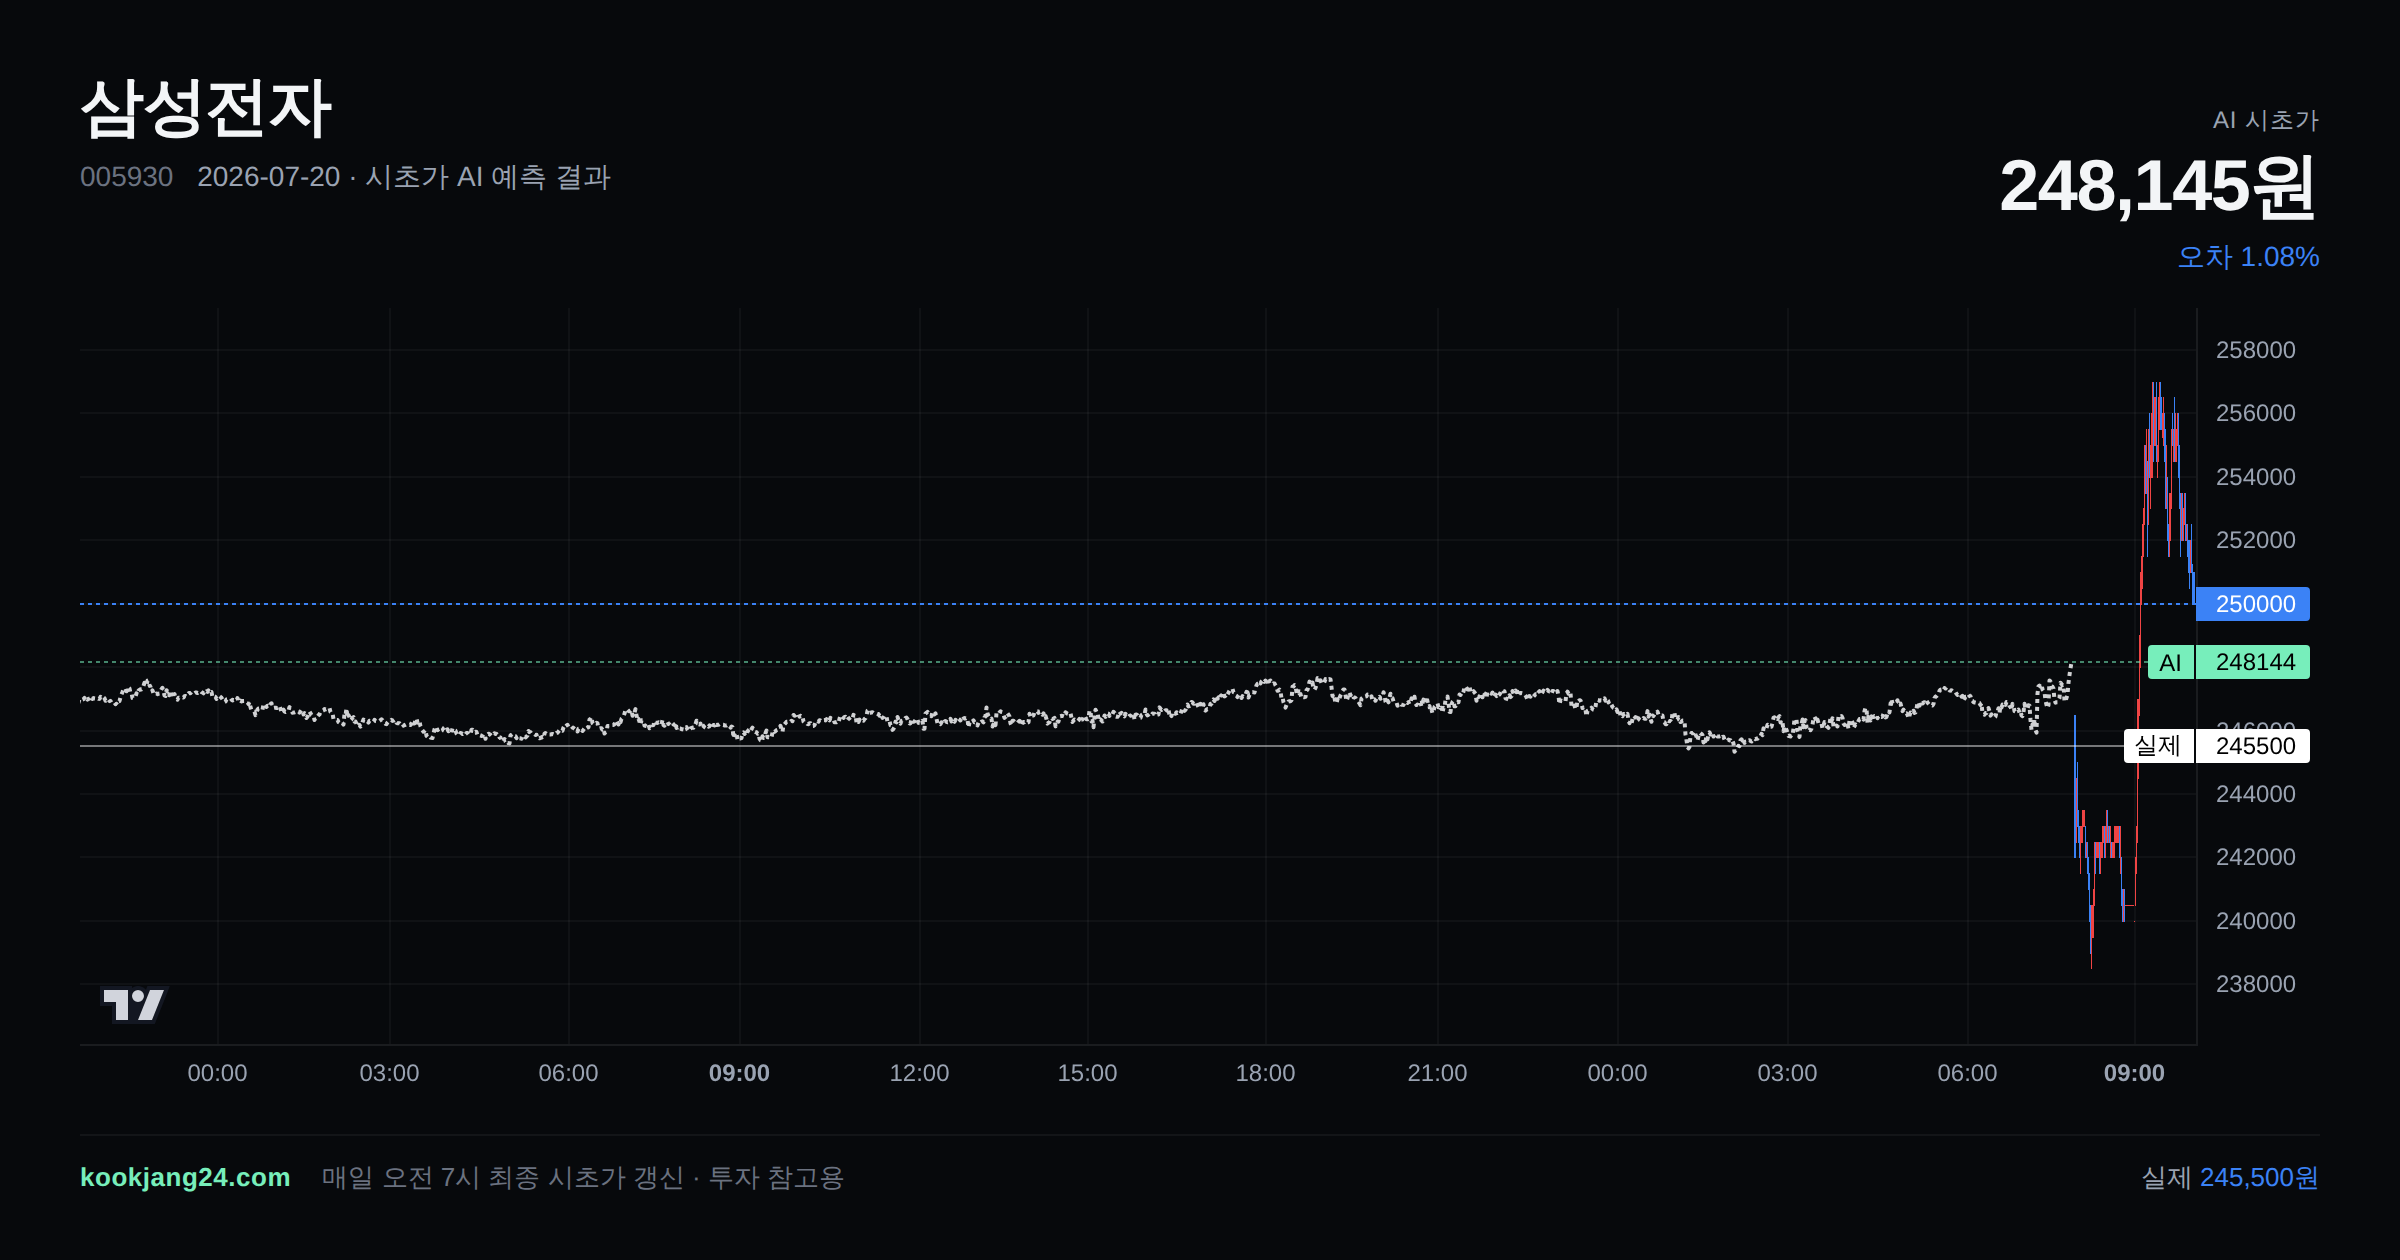Click the 258000 price axis label

(2255, 350)
